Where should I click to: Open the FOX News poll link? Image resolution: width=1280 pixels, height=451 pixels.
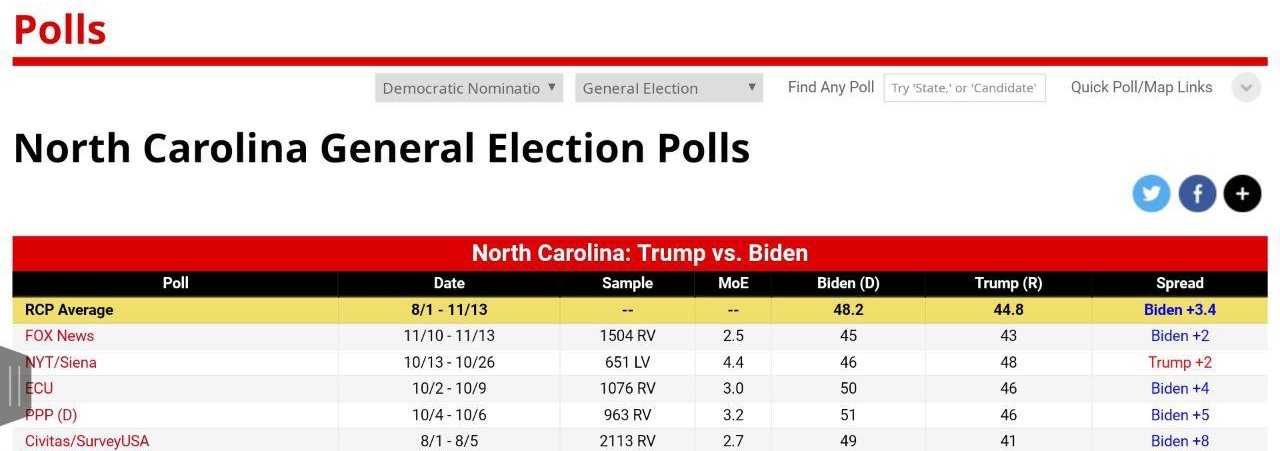pos(59,336)
